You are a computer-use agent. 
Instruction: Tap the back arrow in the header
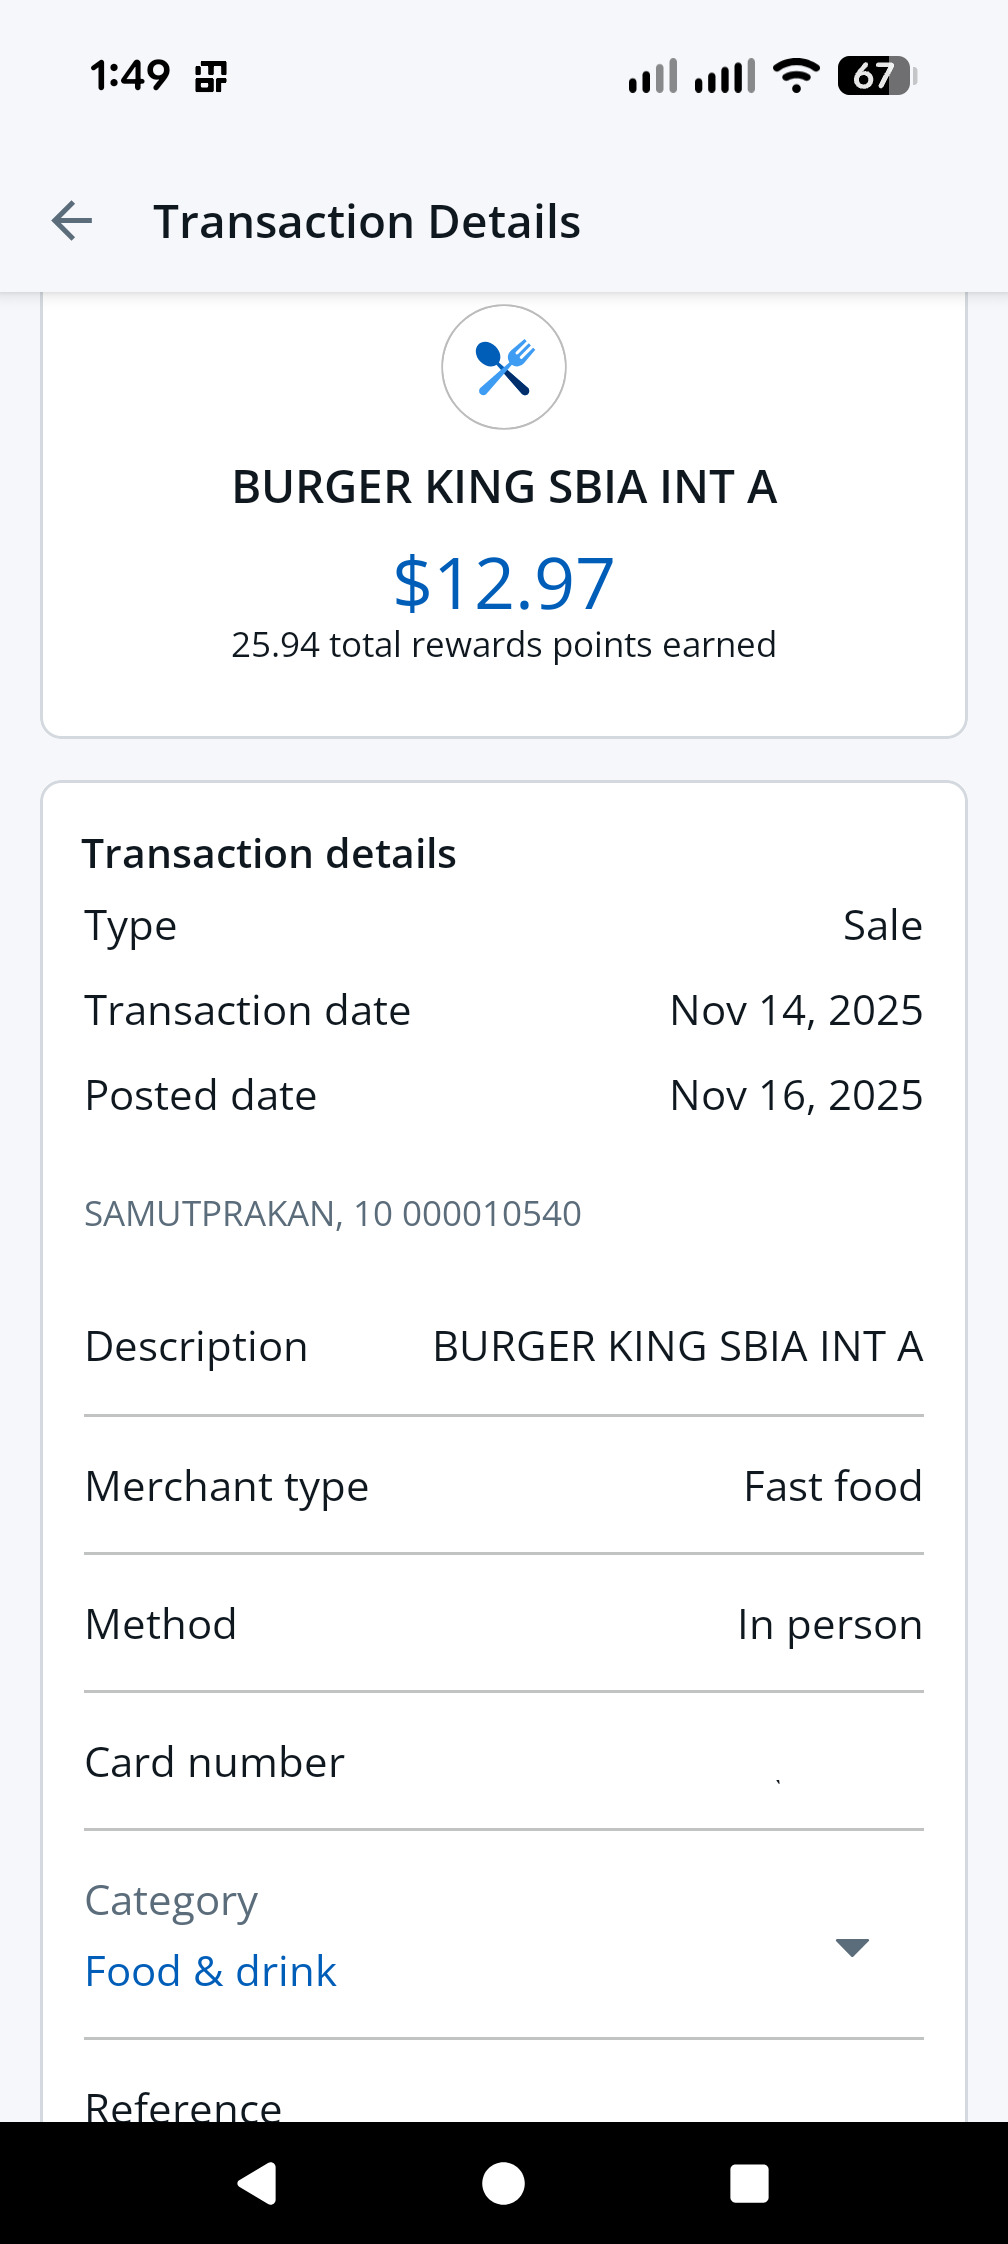pos(72,221)
